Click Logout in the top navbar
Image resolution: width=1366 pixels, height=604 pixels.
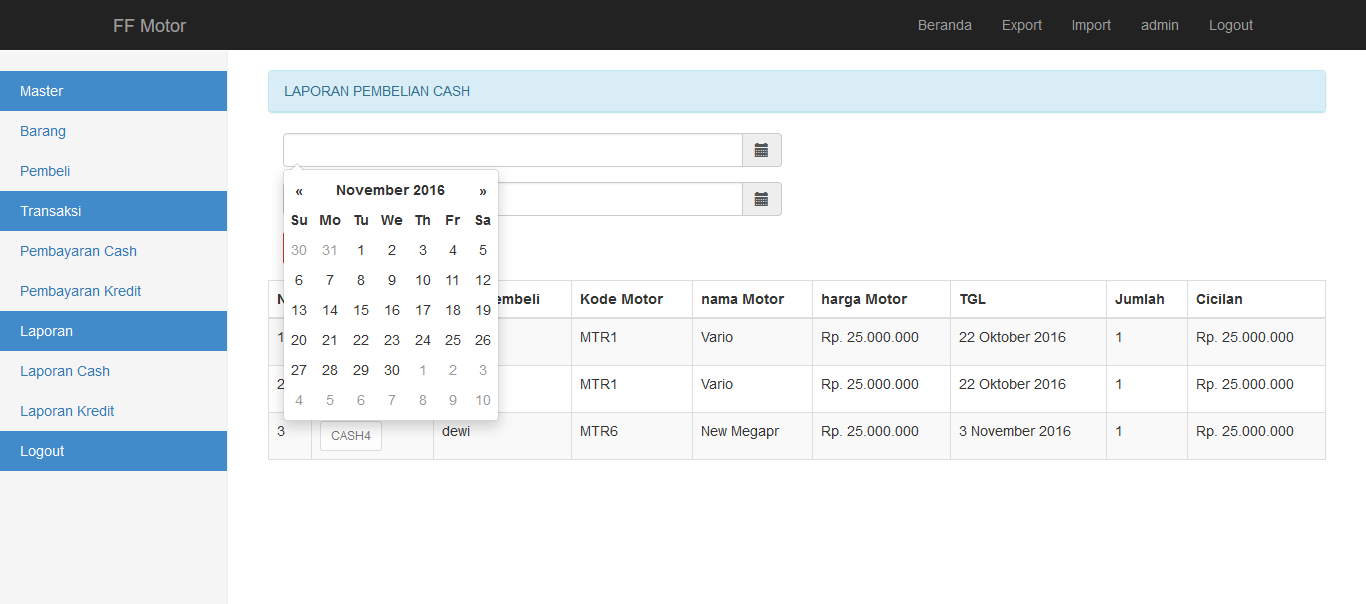click(x=1231, y=25)
